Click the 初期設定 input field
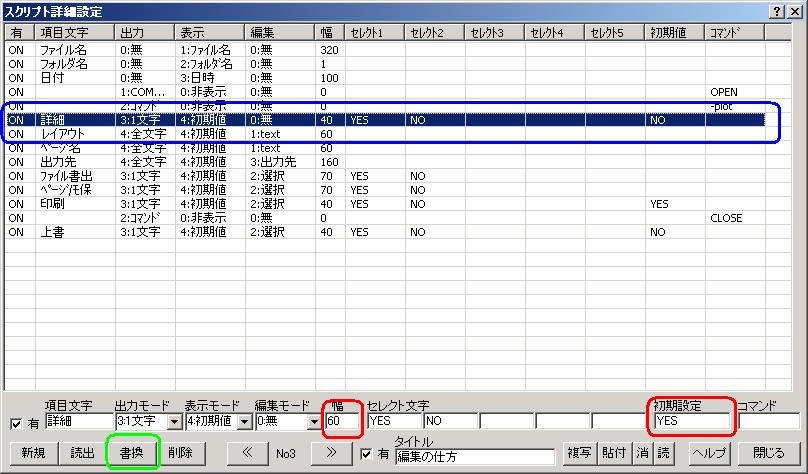This screenshot has height=474, width=808. [692, 421]
